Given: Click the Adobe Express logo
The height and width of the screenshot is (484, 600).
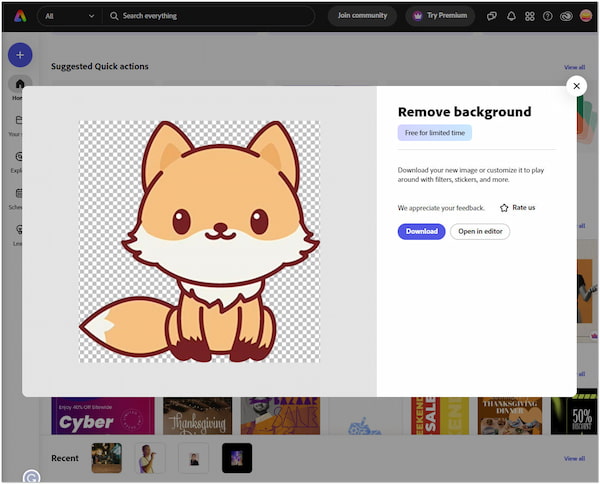Looking at the screenshot, I should [x=20, y=16].
